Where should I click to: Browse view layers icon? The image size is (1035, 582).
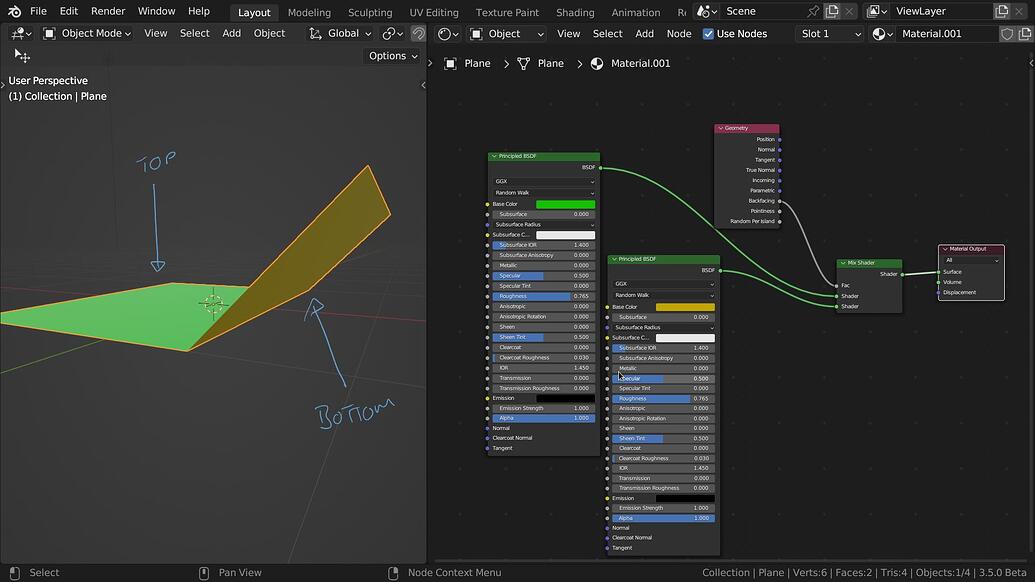(877, 11)
